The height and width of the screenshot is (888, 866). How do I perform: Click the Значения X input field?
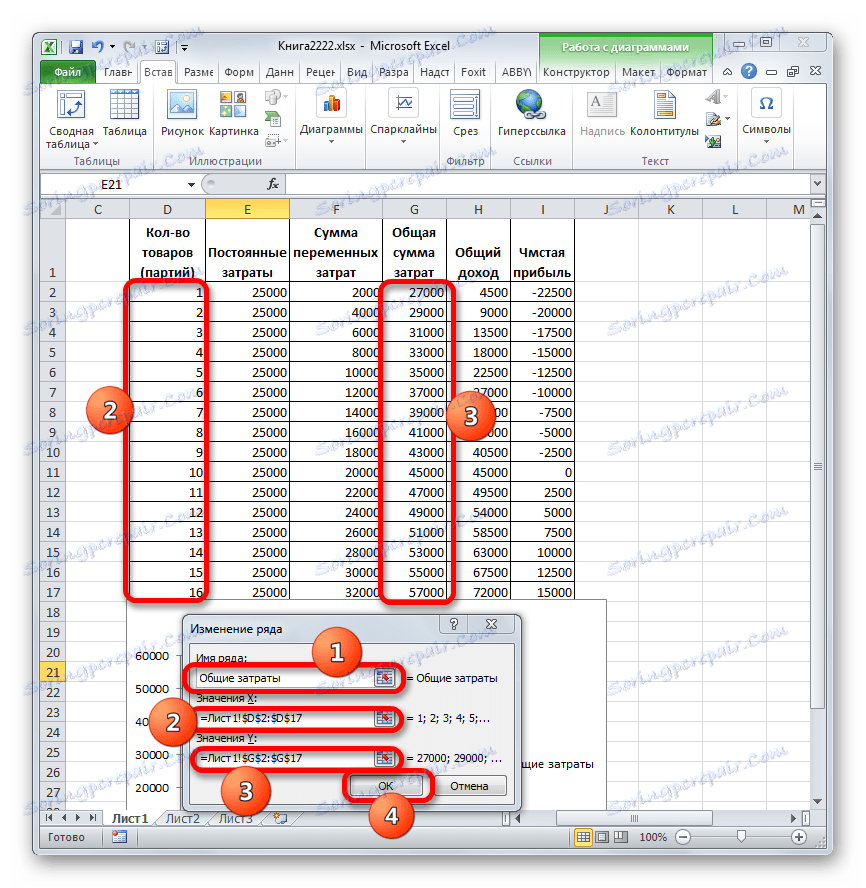285,718
